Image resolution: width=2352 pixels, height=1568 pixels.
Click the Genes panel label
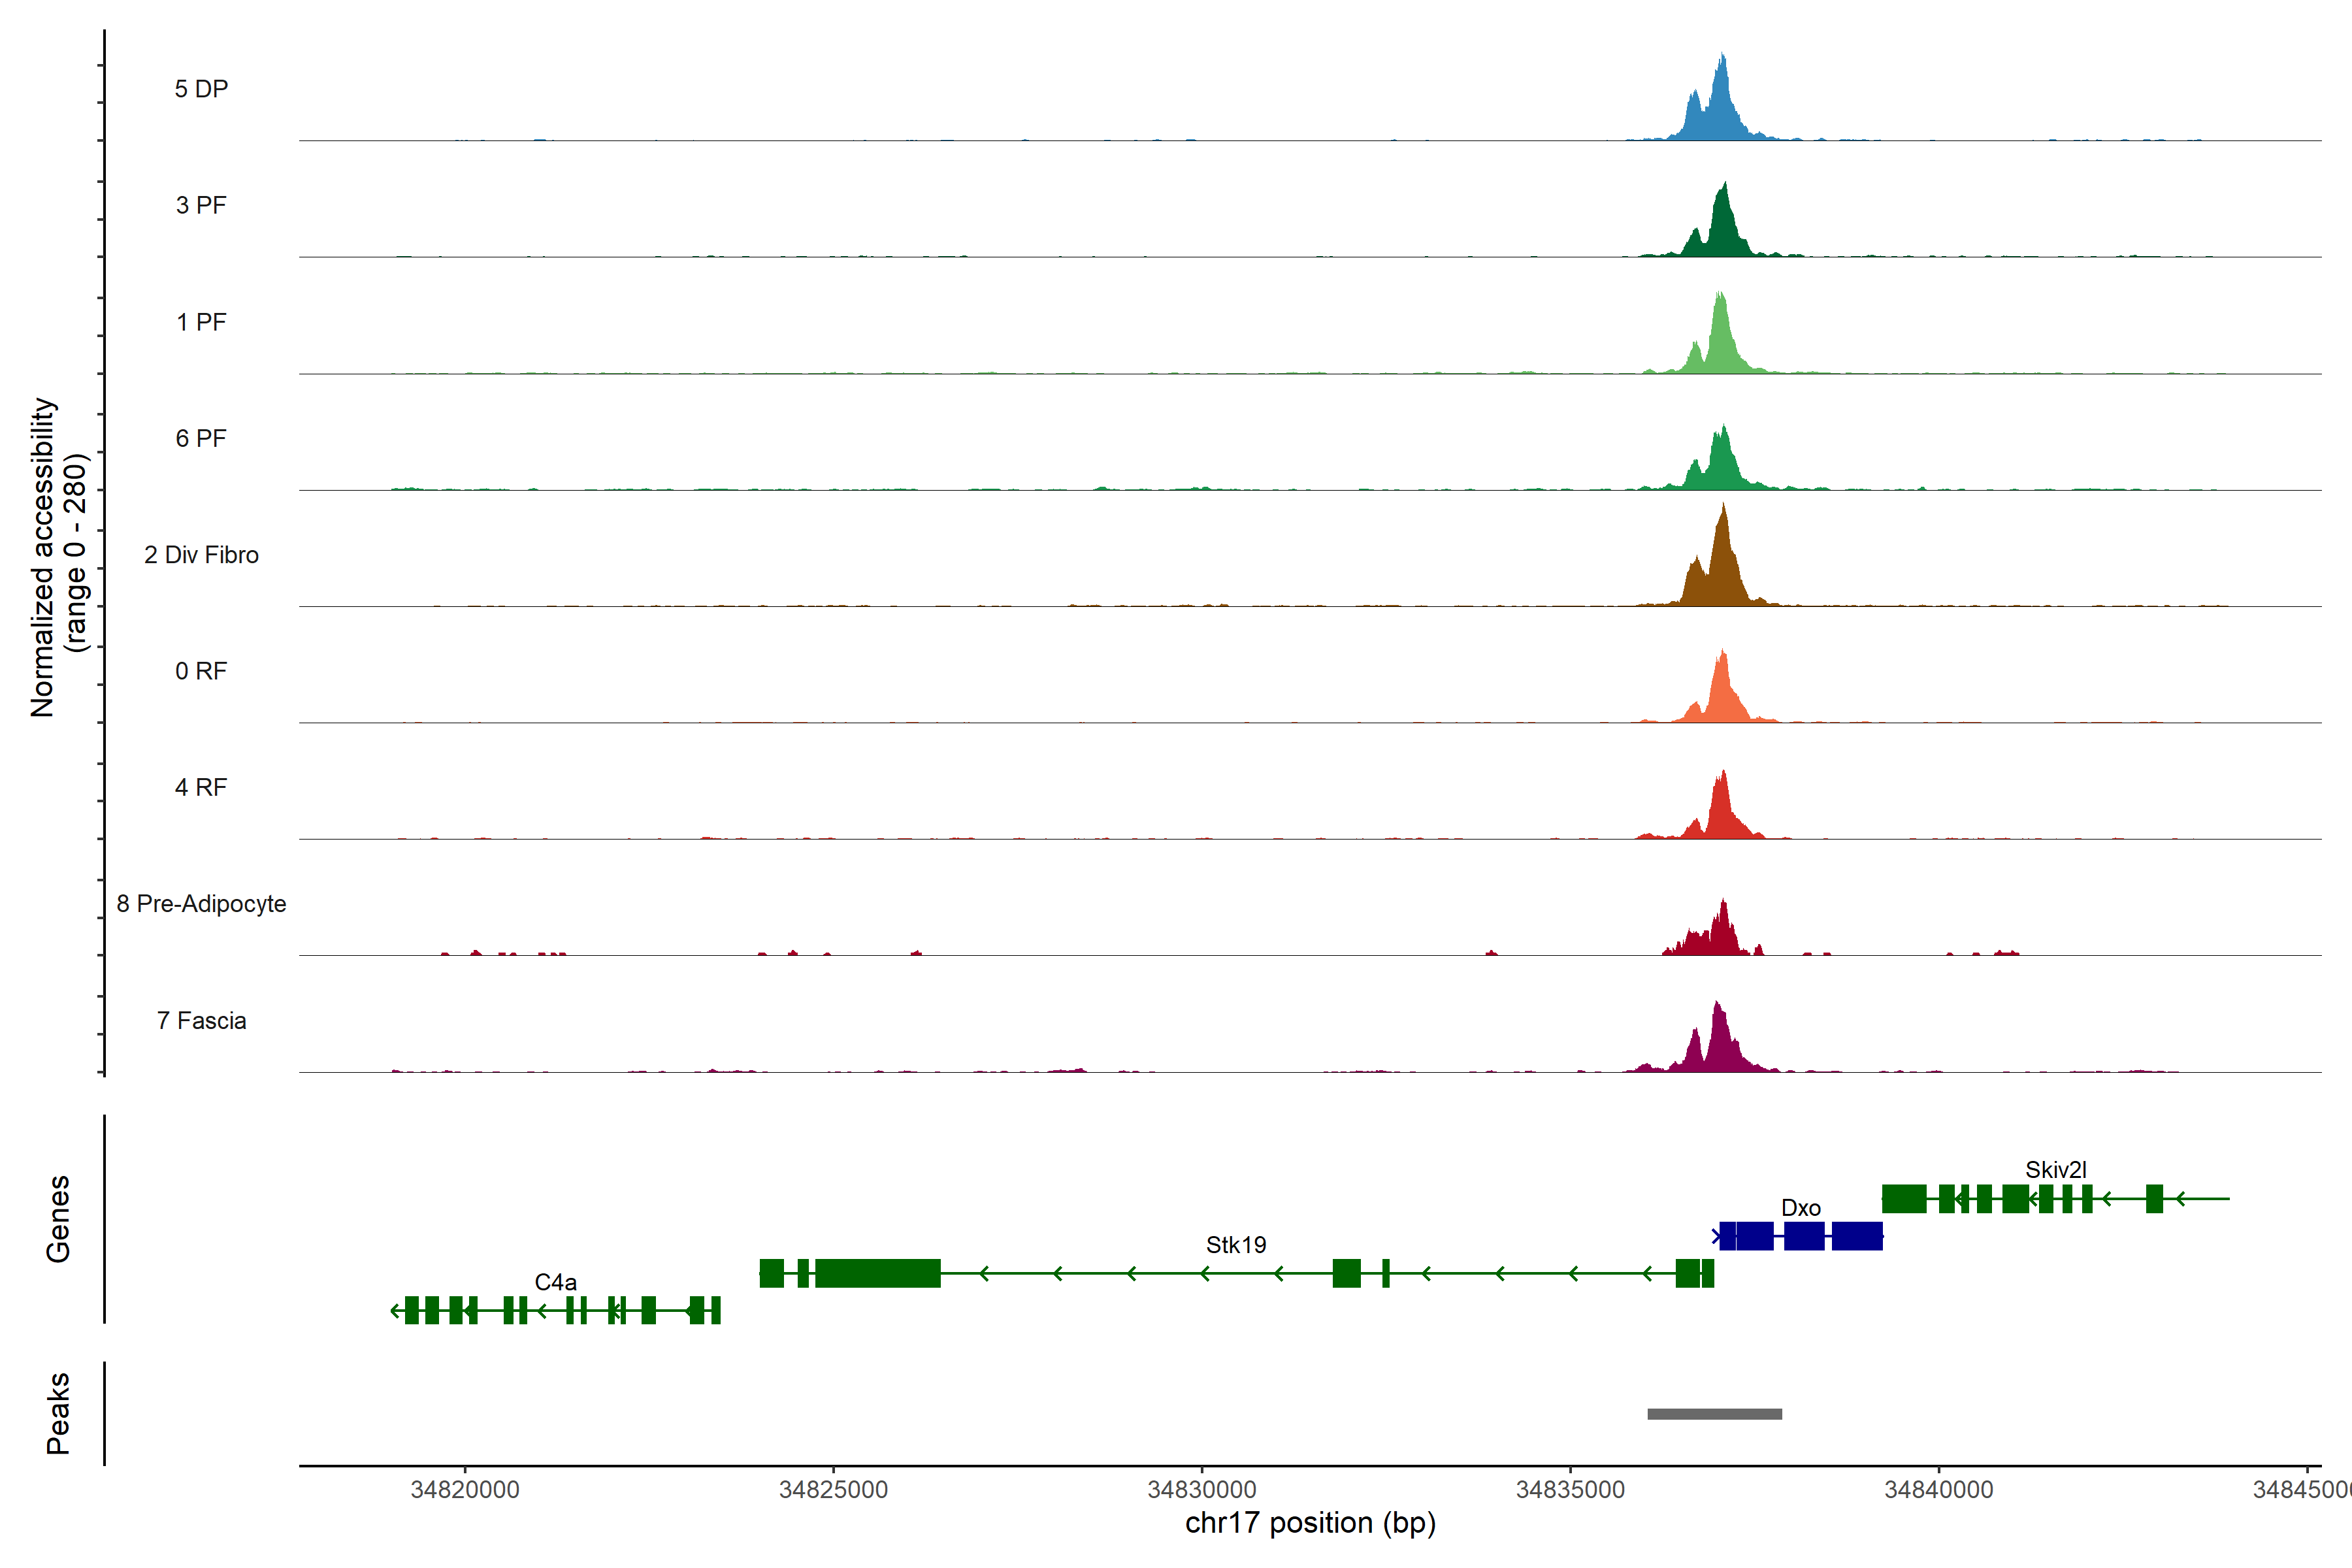[58, 1219]
